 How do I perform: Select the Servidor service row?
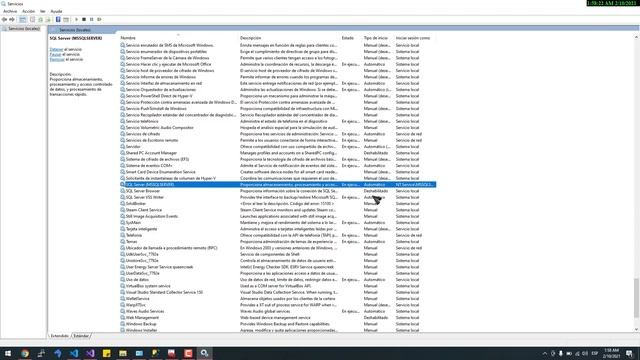278,147
